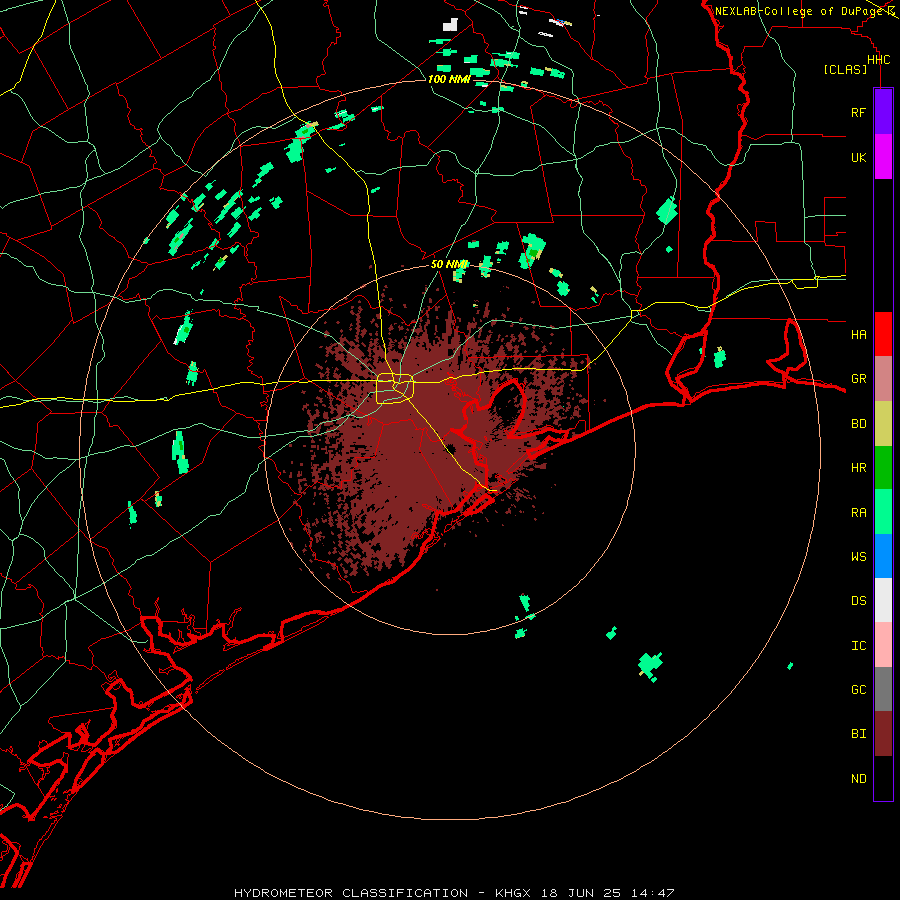Pick the HR dark green legend swatch

[x=883, y=468]
